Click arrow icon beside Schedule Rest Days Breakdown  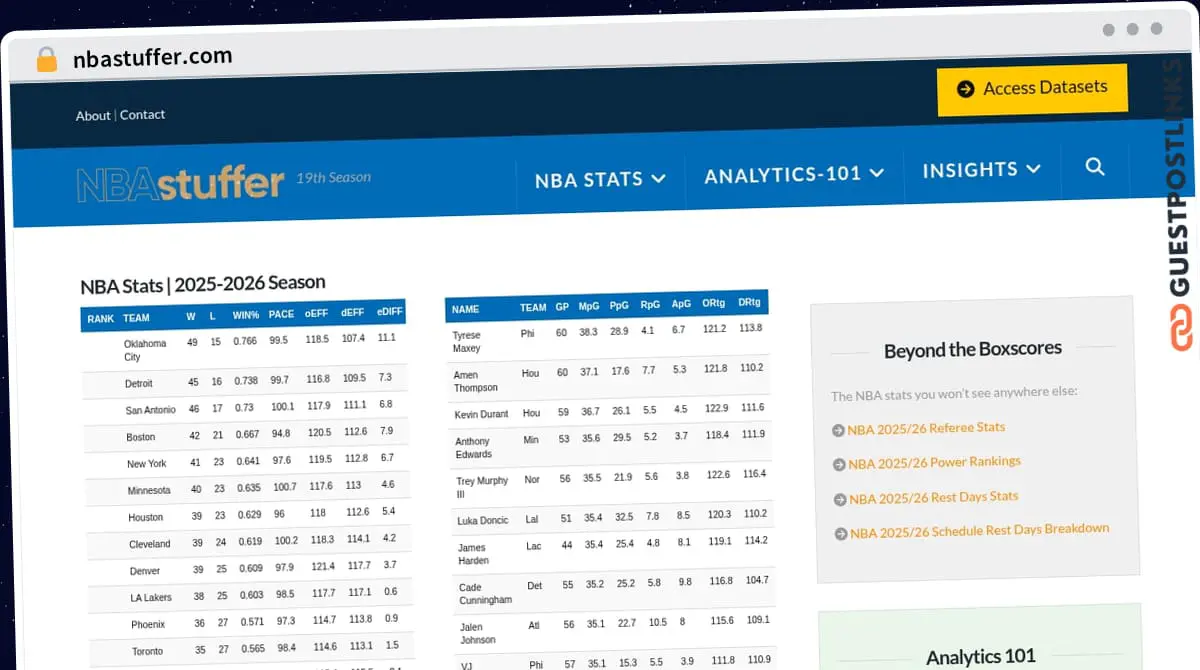coord(841,534)
